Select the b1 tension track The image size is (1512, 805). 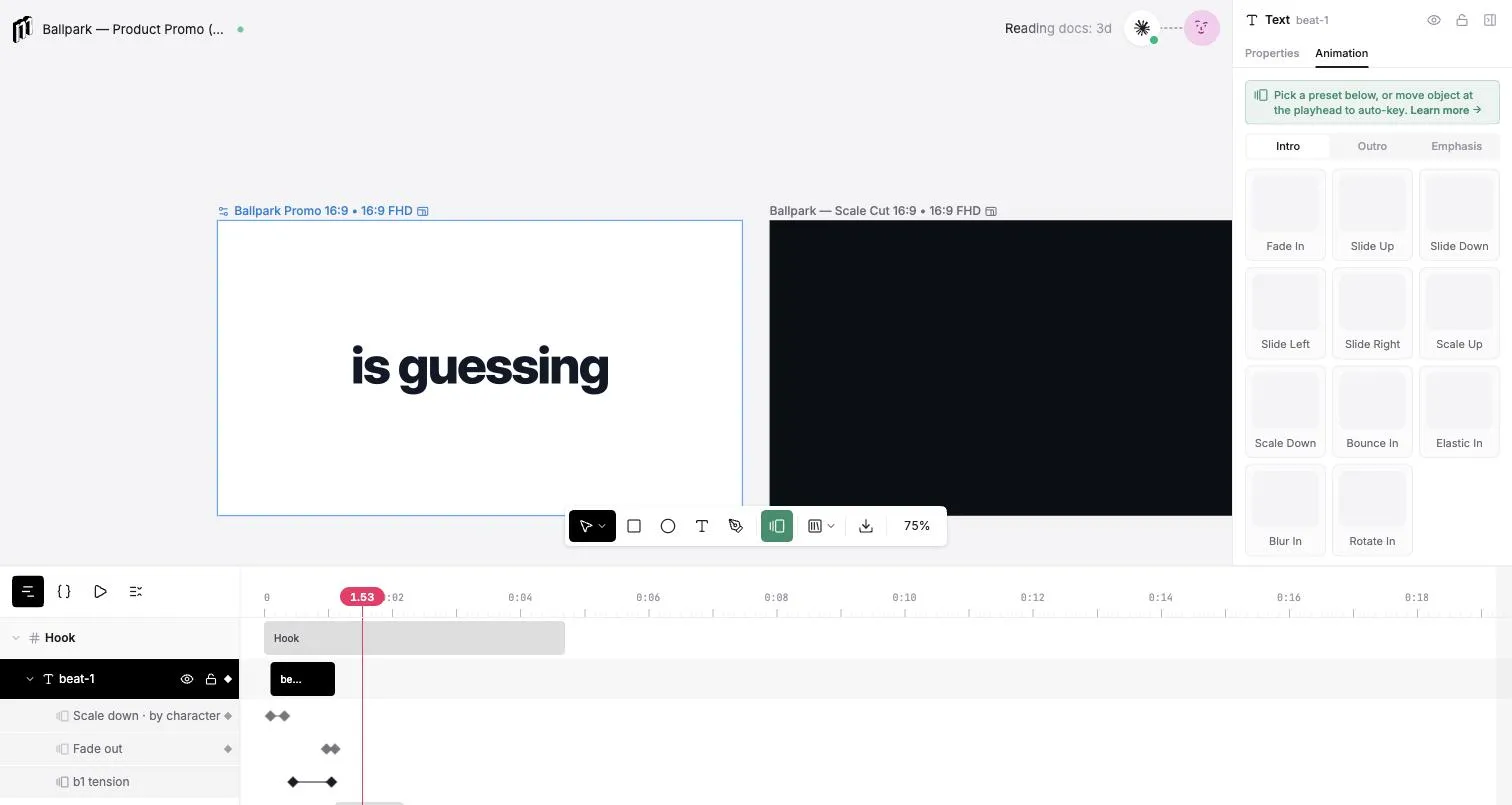120,782
